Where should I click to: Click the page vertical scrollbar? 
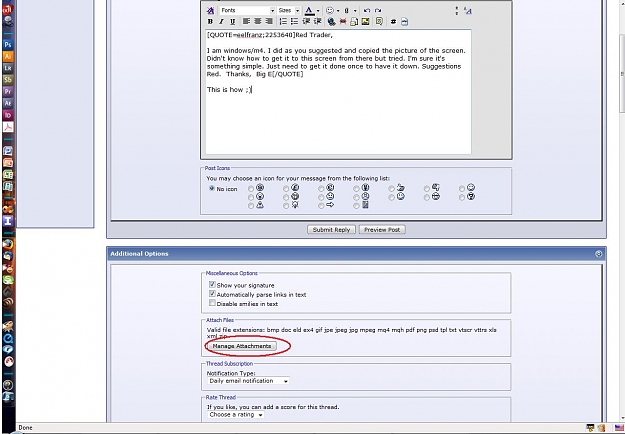click(622, 74)
